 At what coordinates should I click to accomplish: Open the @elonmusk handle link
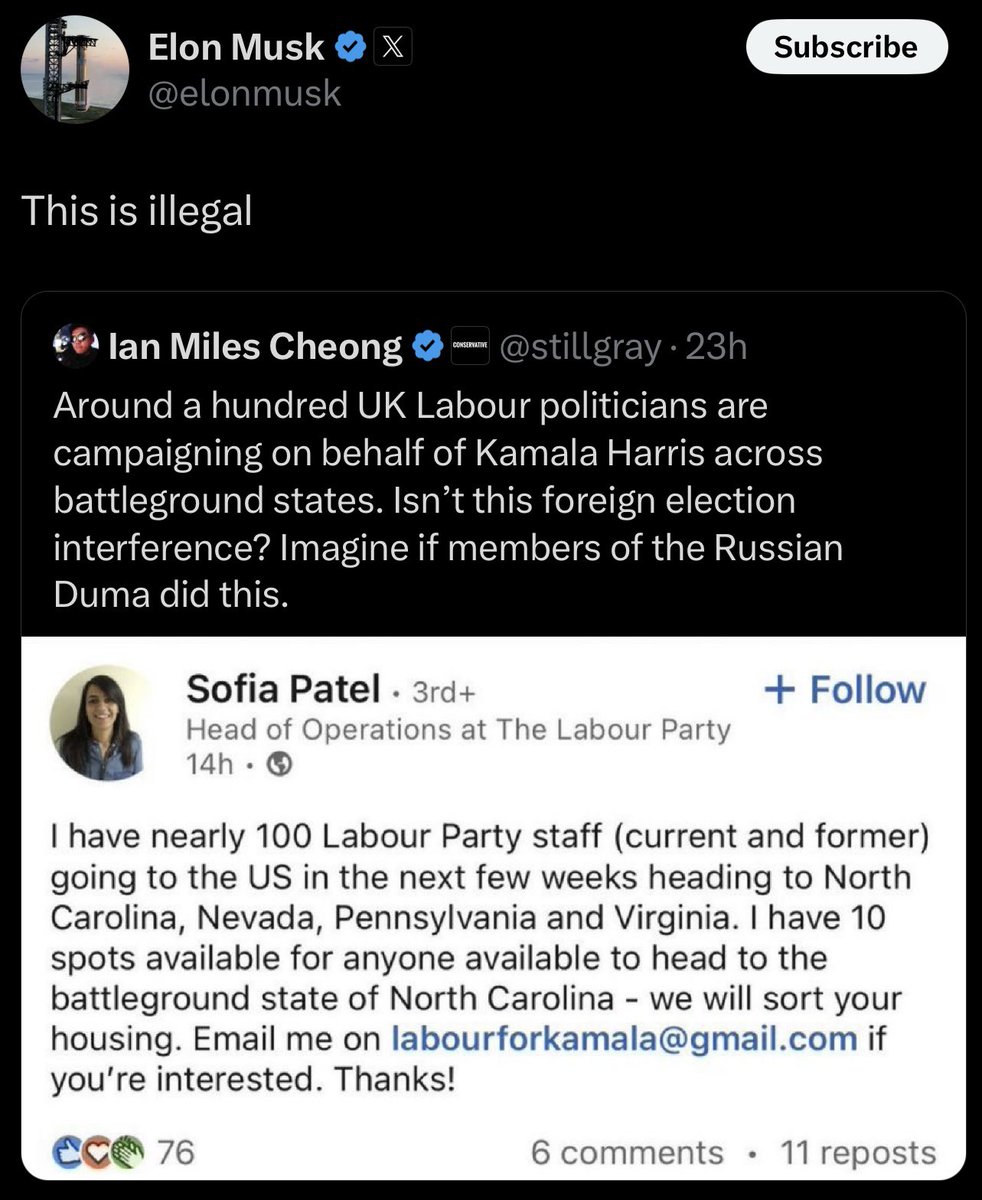[245, 93]
